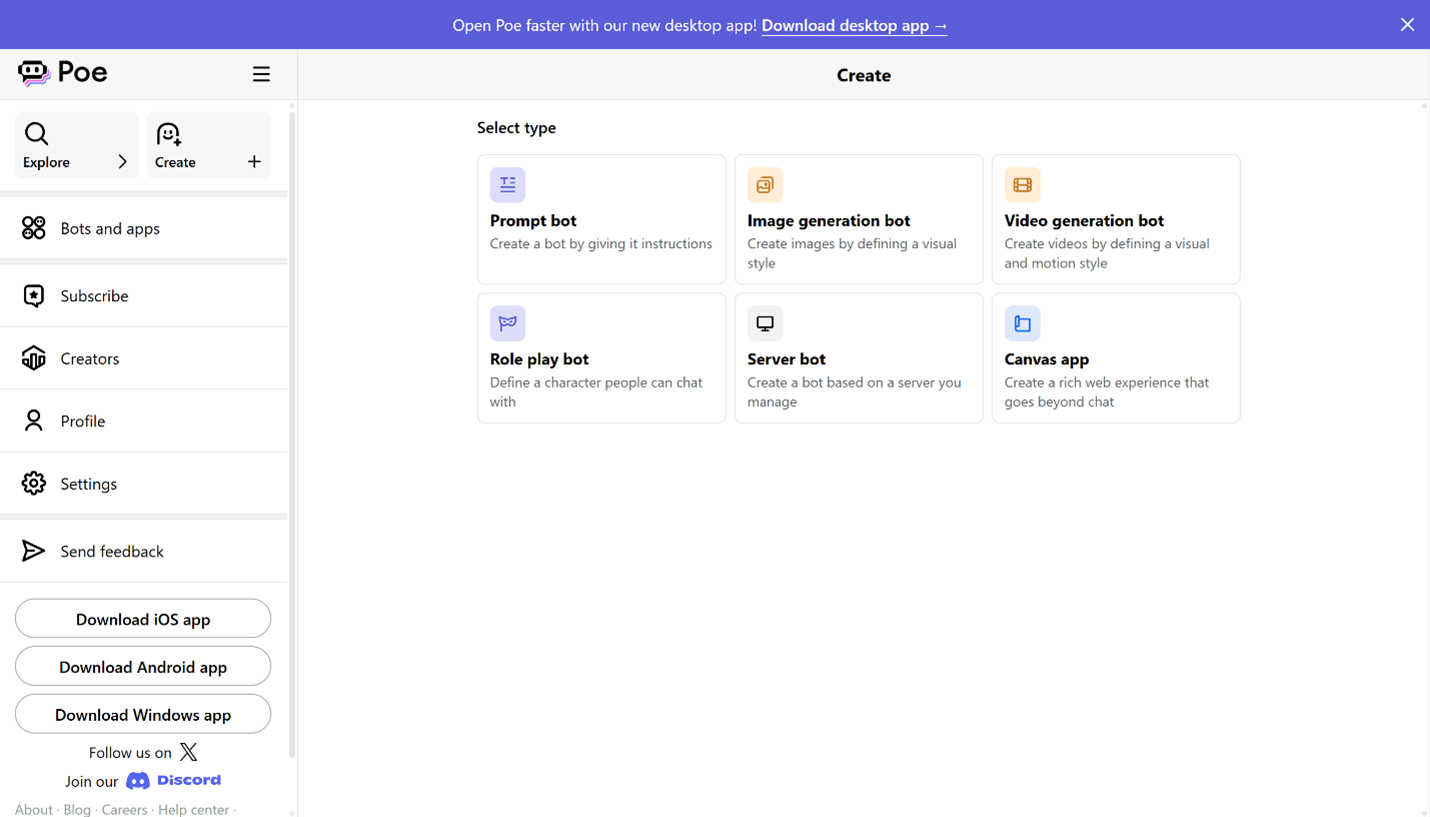Click the Bots and apps icon
The height and width of the screenshot is (817, 1430).
click(x=34, y=228)
